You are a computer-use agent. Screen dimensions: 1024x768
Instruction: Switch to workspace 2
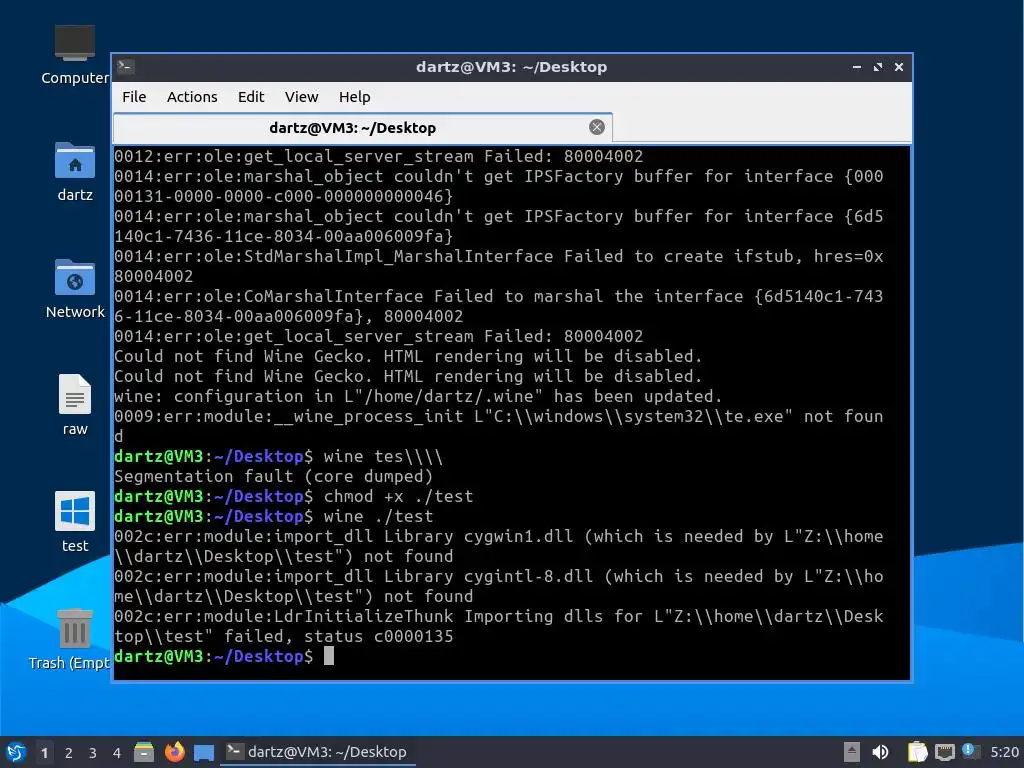[69, 753]
